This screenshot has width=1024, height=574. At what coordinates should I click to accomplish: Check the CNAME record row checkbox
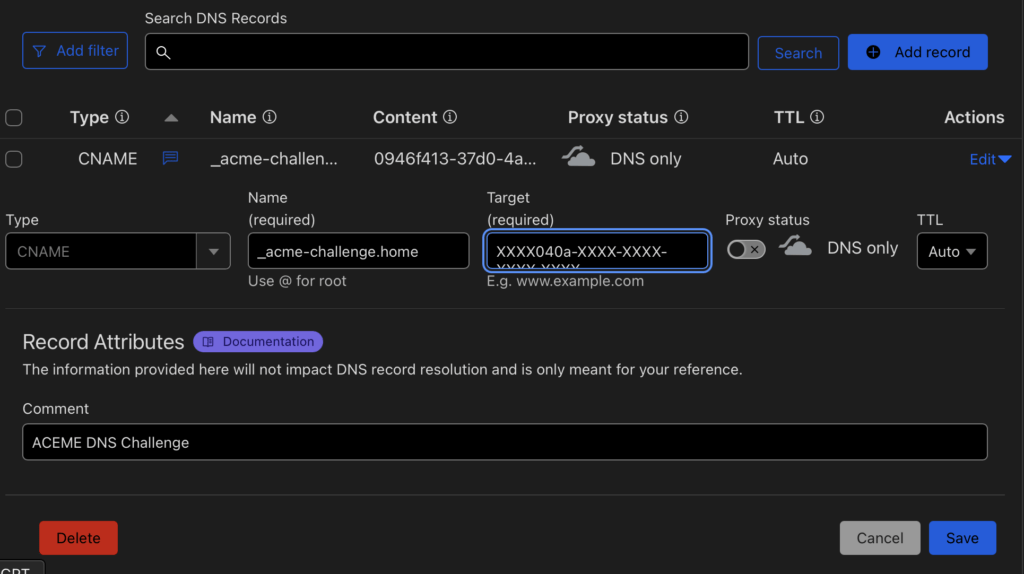point(14,159)
